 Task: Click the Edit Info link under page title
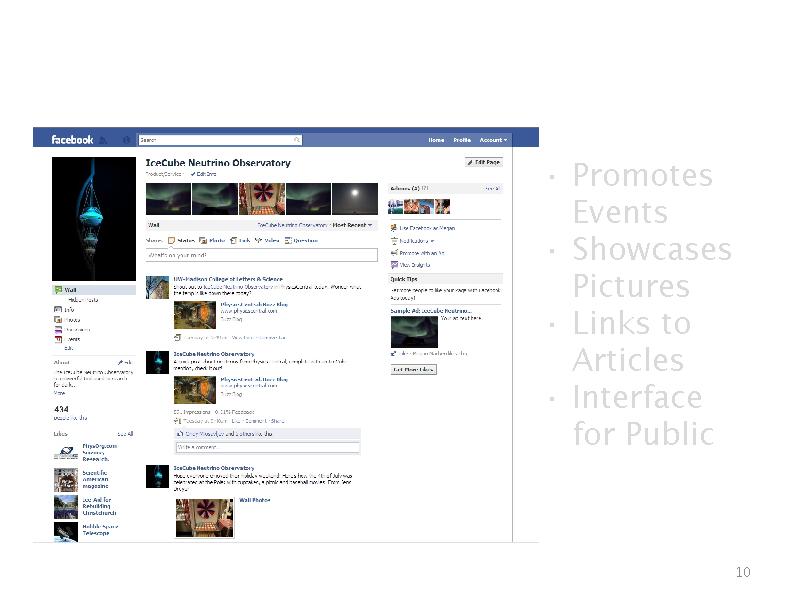point(204,174)
